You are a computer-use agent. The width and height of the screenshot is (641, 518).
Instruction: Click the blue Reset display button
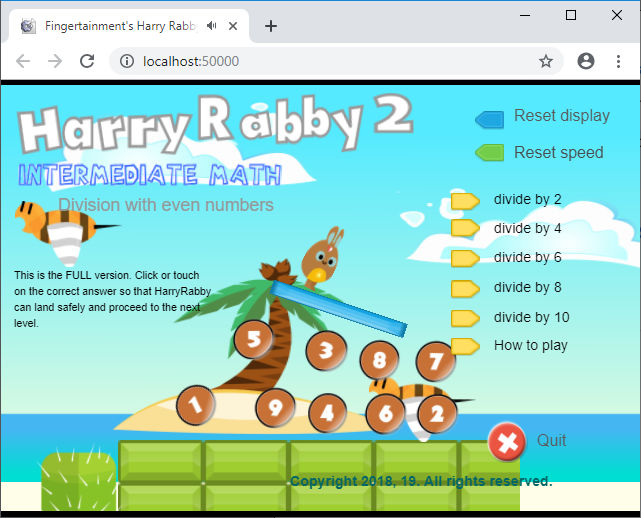click(490, 119)
